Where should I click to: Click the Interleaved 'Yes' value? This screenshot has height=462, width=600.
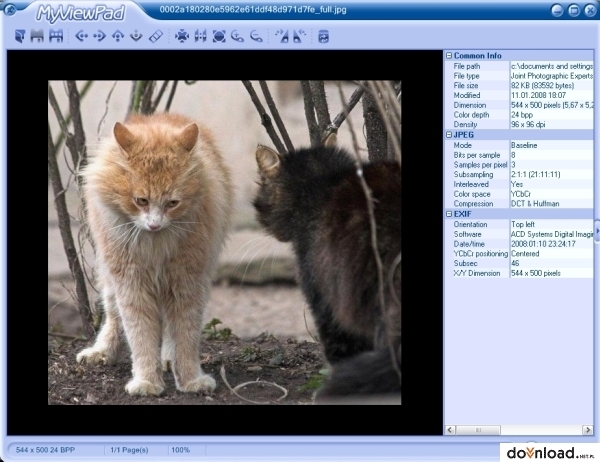(x=517, y=184)
